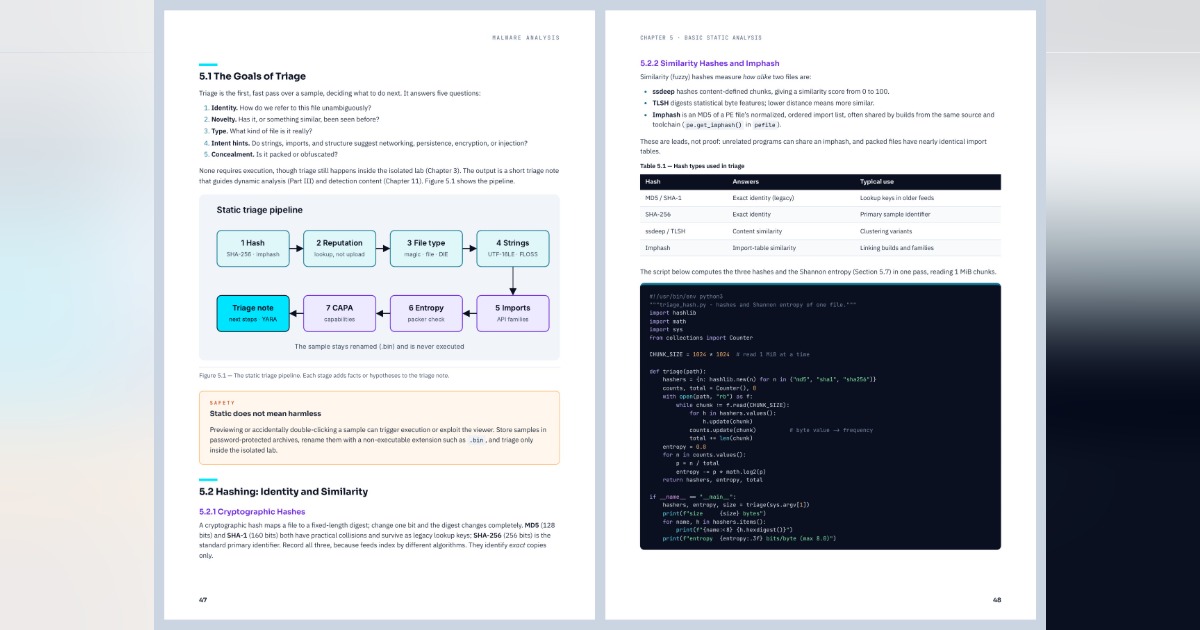Screen dimensions: 1200x630
Task: Click the 'Figure 5.1' caption text
Action: pyautogui.click(x=324, y=376)
